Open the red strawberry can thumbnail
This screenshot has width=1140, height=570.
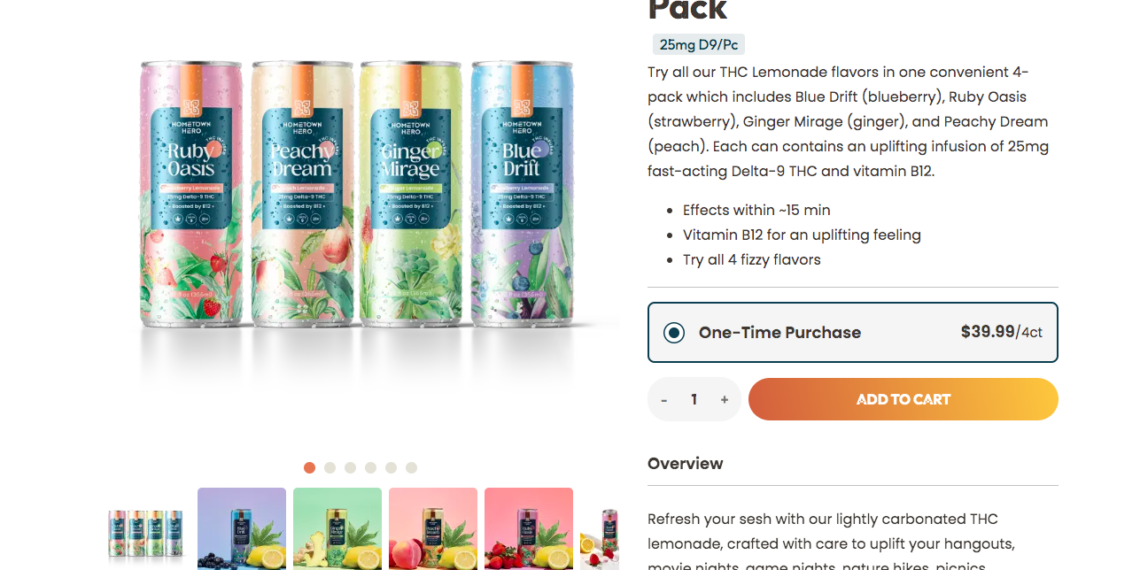529,529
